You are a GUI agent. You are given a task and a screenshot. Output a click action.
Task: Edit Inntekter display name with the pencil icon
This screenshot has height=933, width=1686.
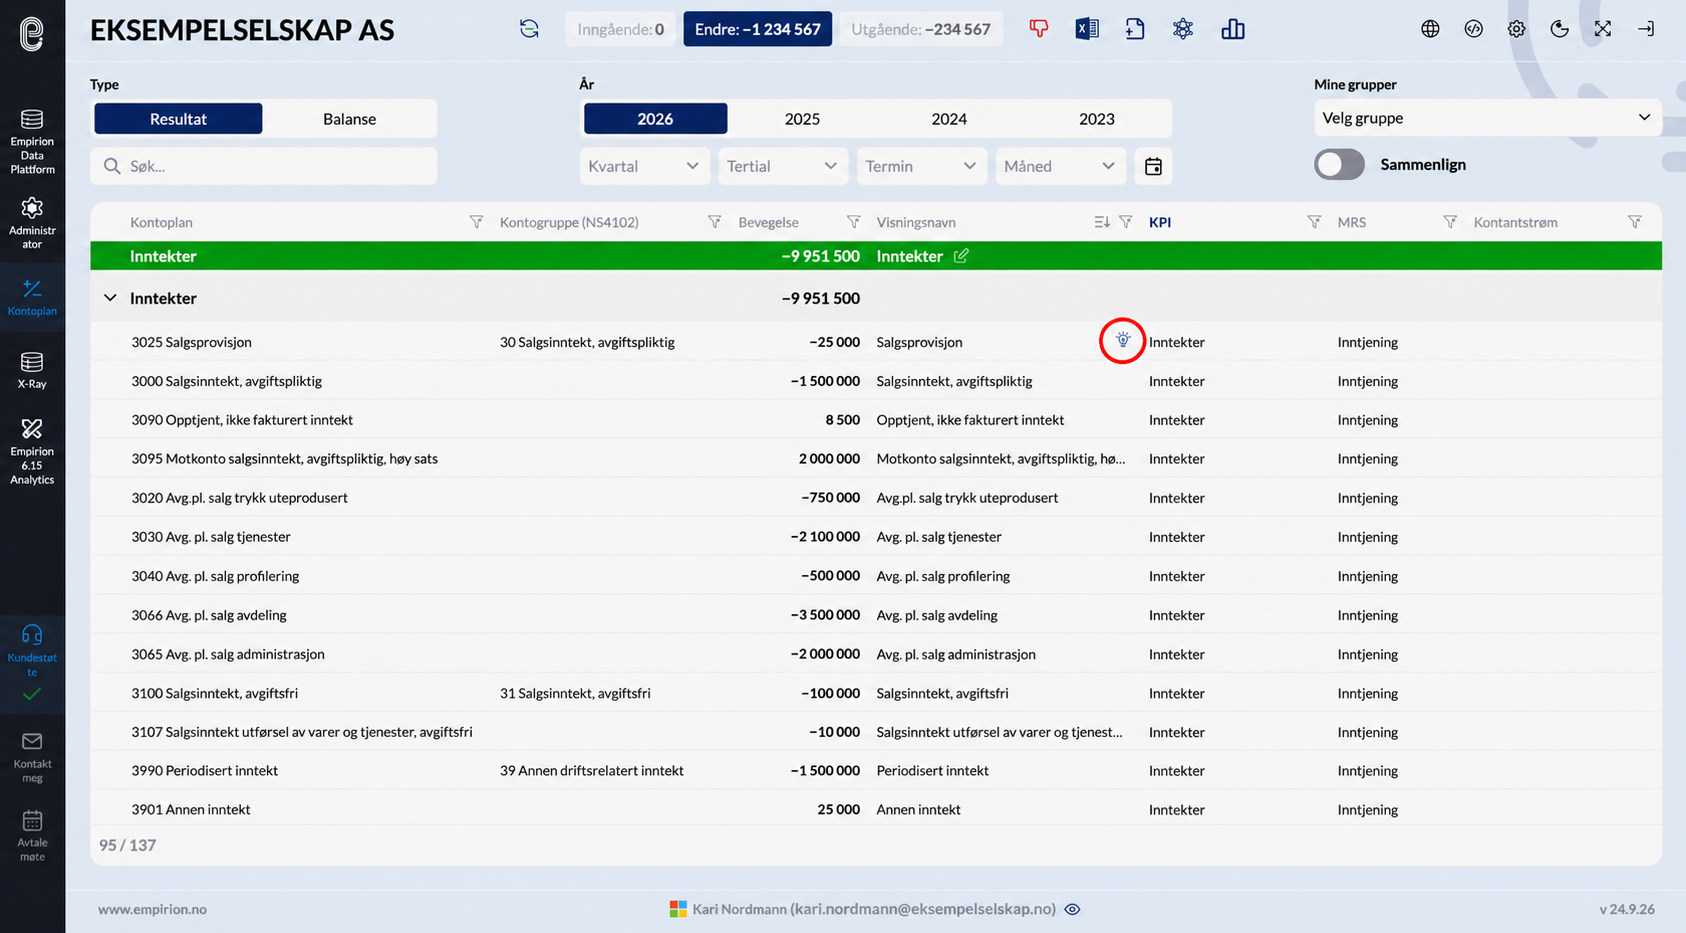point(961,256)
